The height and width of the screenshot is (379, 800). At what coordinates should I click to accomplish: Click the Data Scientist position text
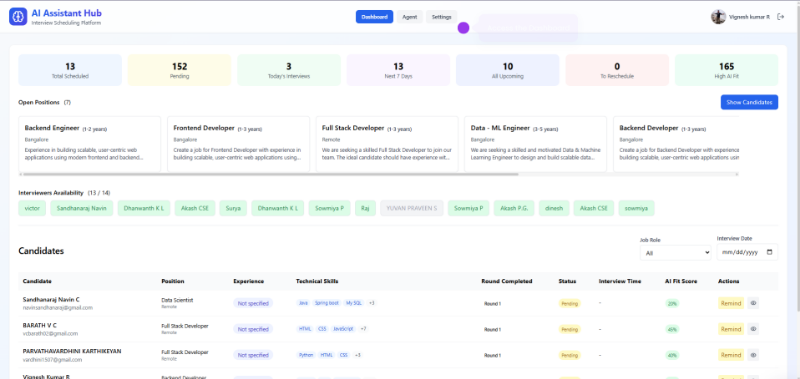tap(177, 300)
